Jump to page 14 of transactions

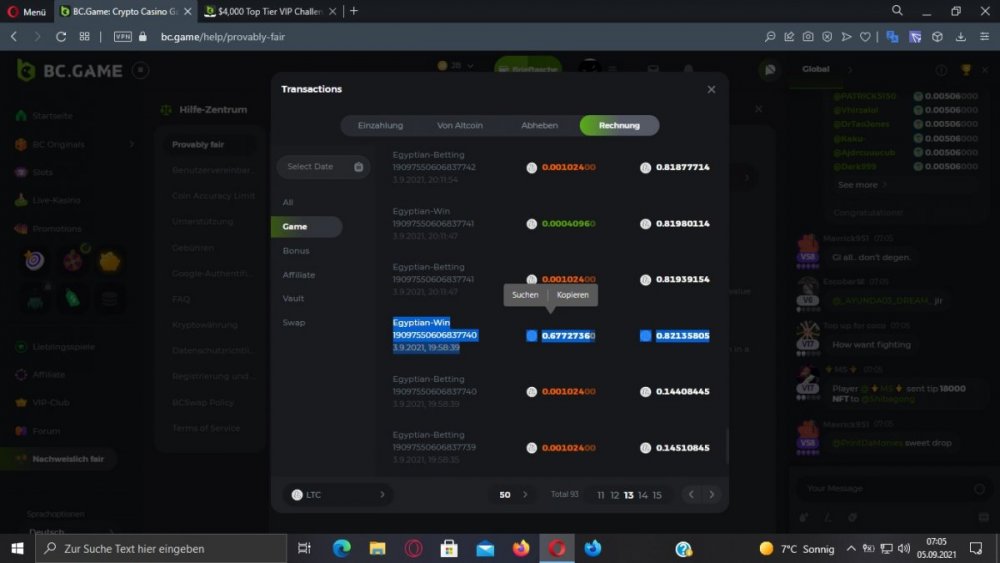[x=643, y=495]
